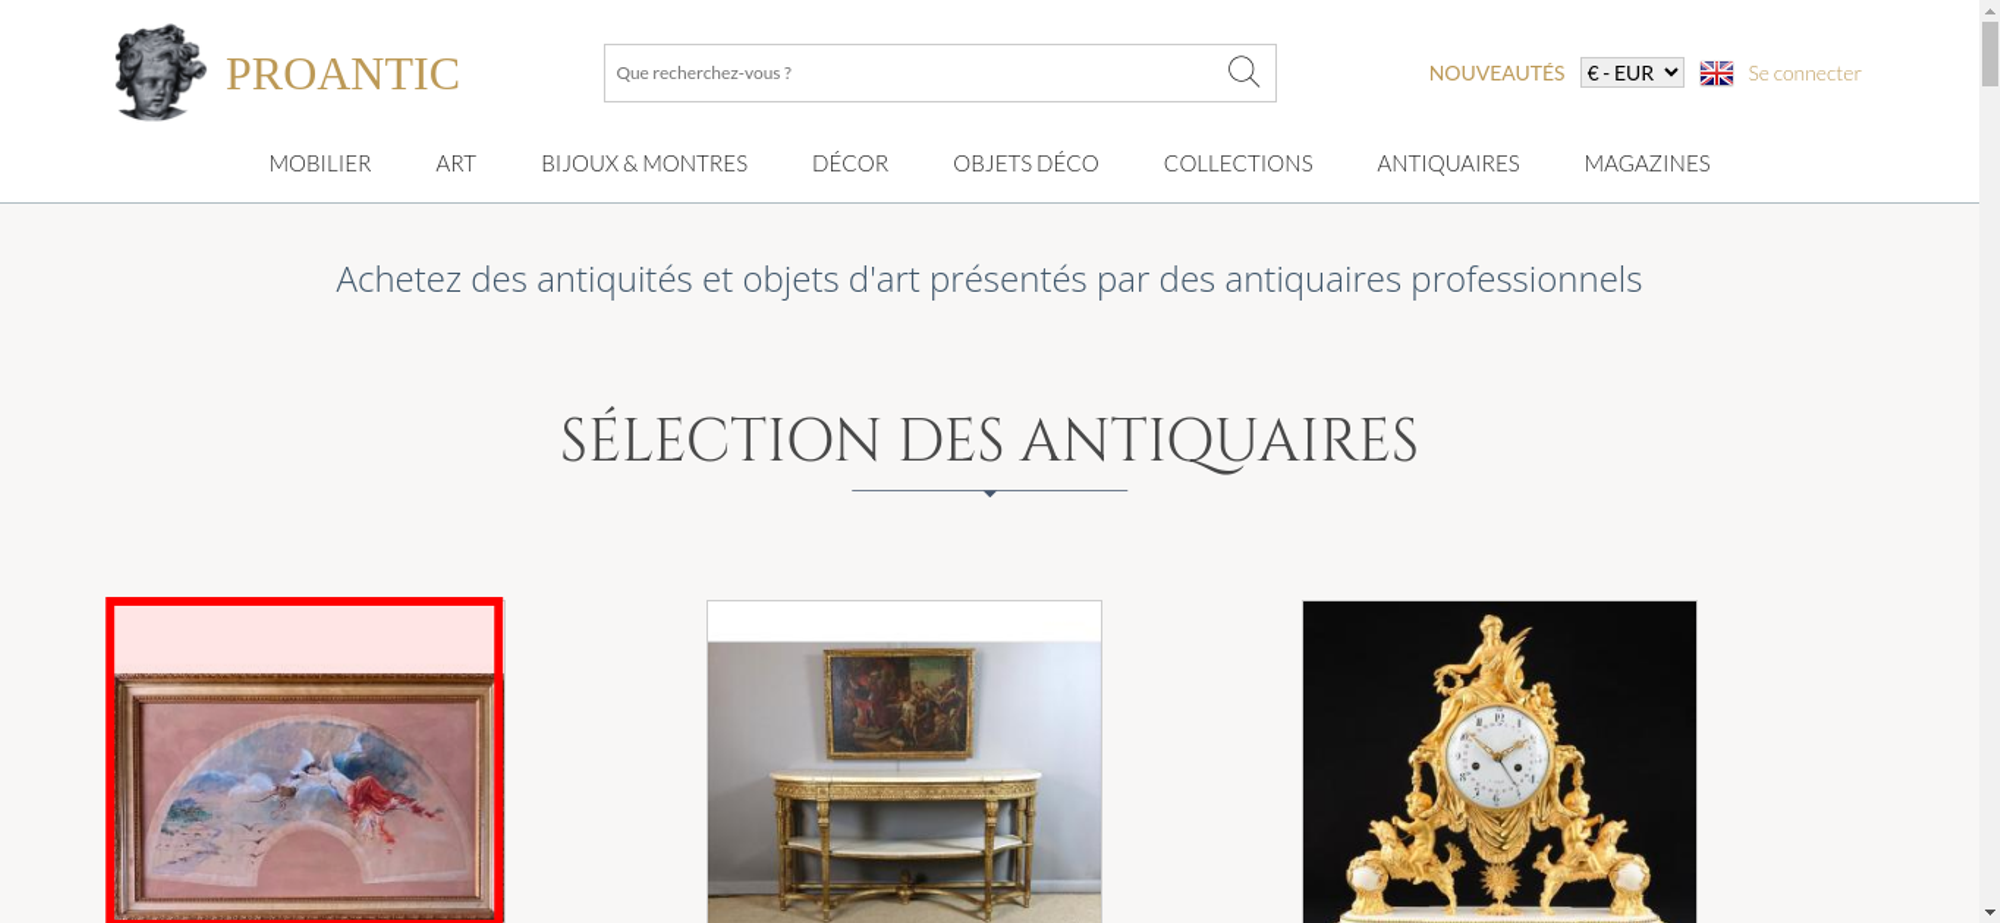Click the vertical page scrollbar thumb

tap(1990, 53)
